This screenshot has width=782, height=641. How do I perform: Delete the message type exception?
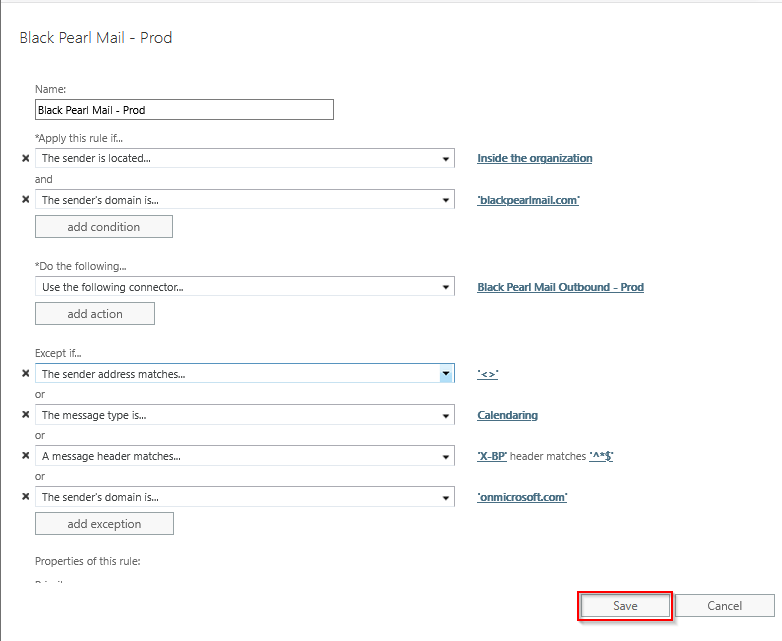pos(25,415)
